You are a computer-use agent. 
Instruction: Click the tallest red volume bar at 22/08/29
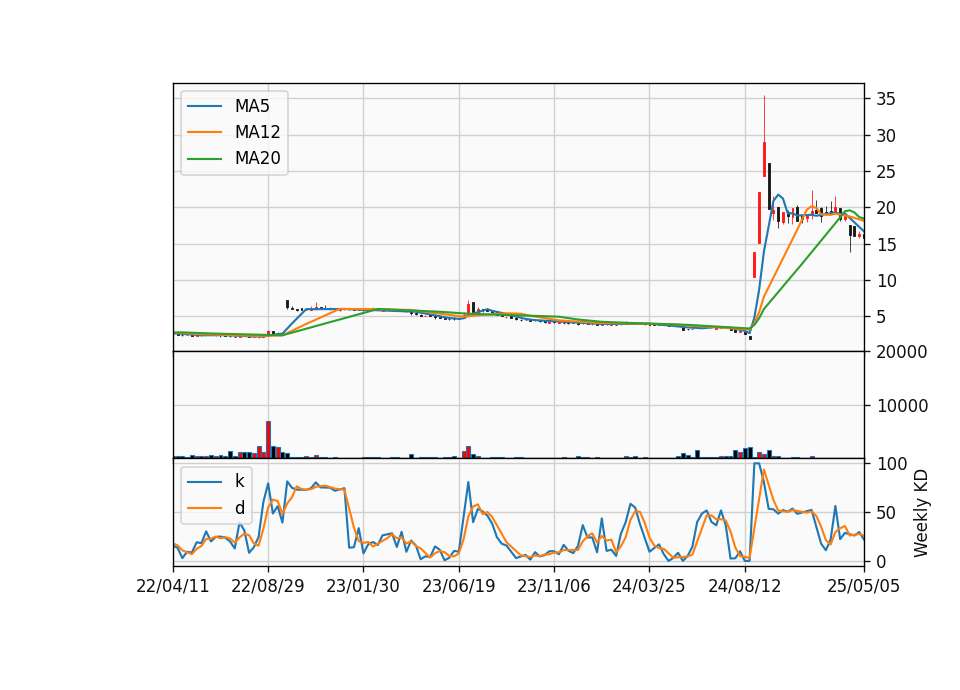point(268,440)
